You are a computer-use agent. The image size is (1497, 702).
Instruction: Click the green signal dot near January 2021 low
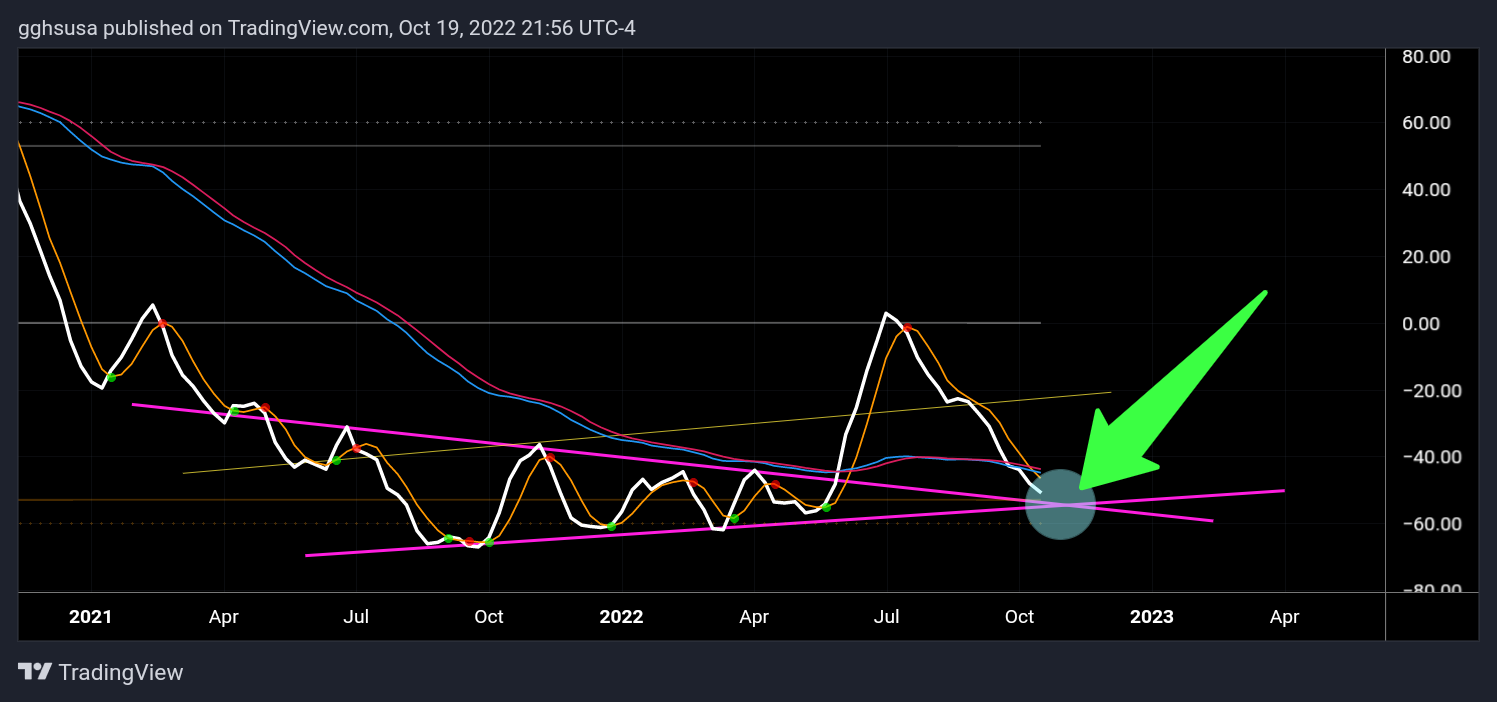pyautogui.click(x=111, y=377)
